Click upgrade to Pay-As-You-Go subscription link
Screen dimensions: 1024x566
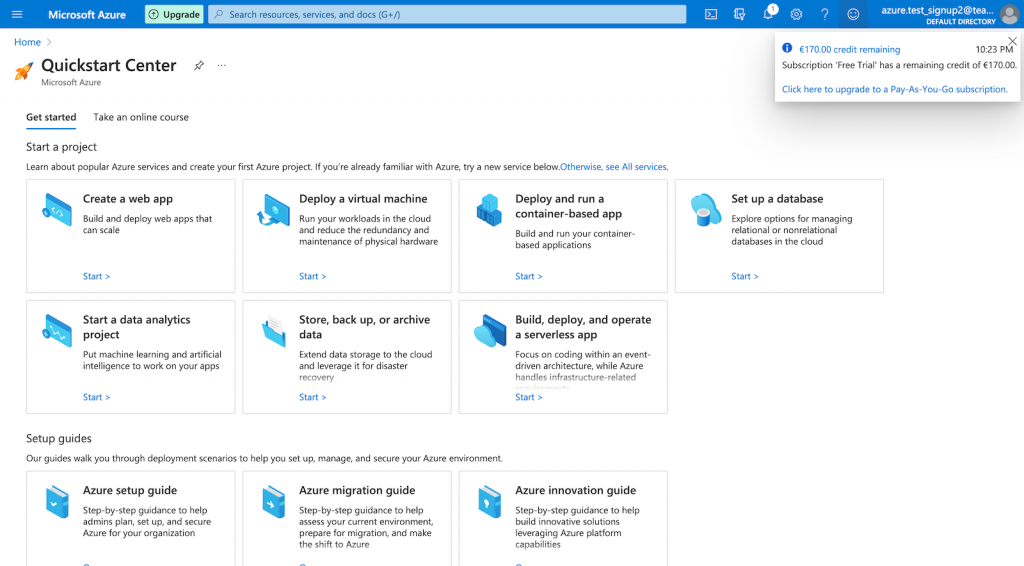point(895,89)
